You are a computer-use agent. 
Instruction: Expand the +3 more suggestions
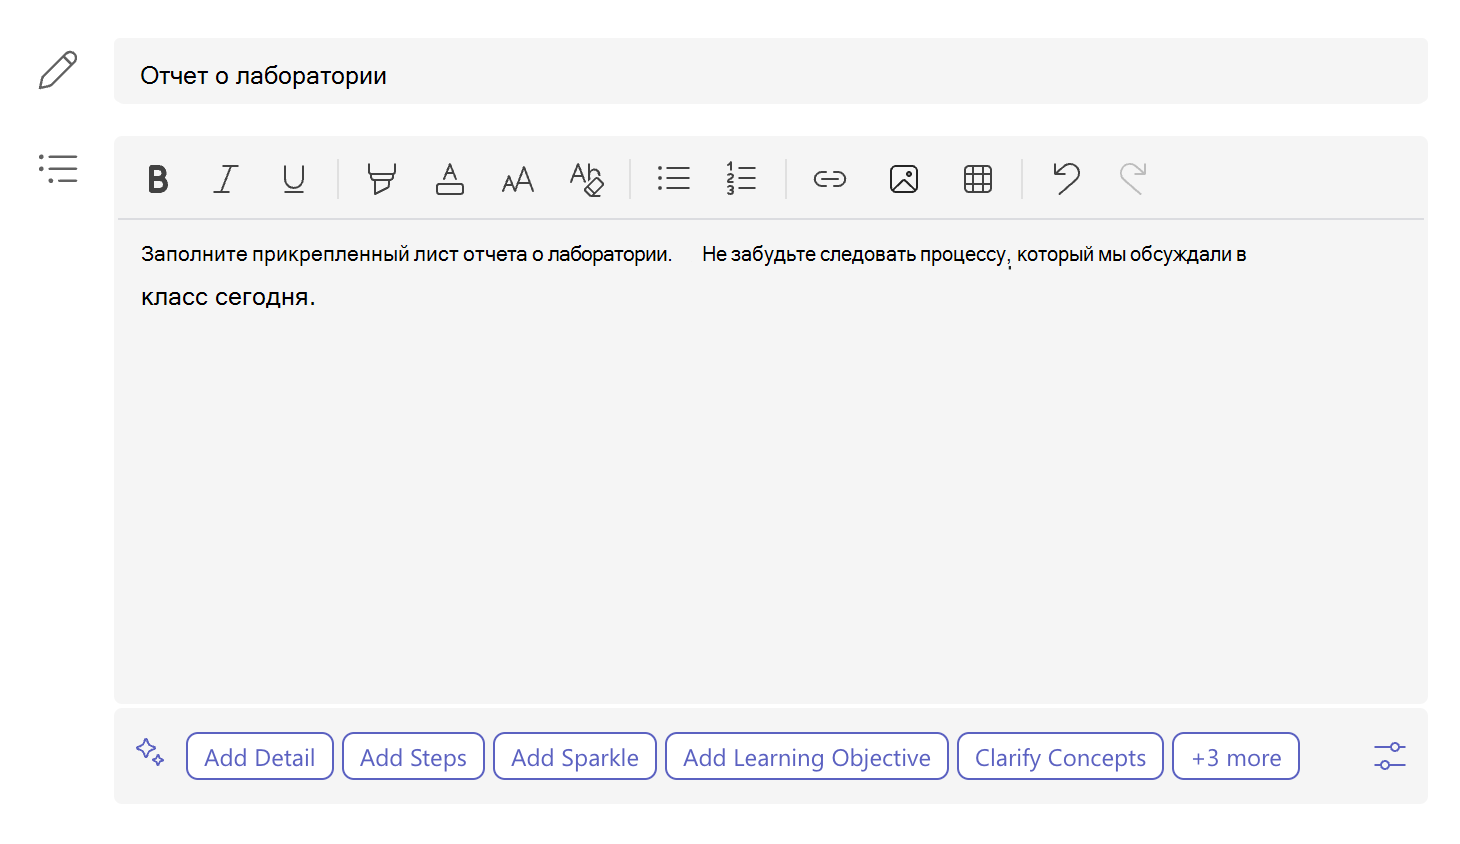point(1236,757)
